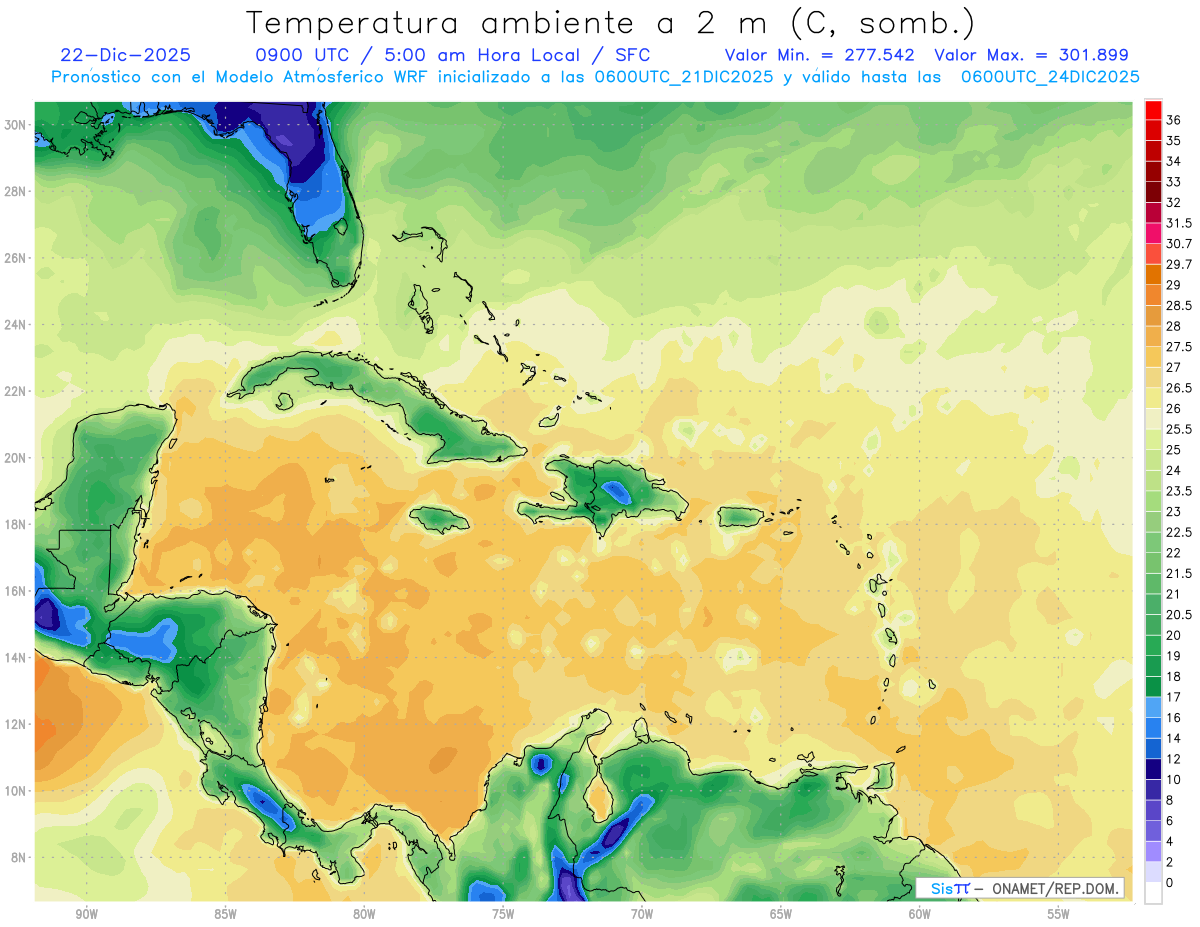Viewport: 1200px width, 927px height.
Task: Click legend value "29.7"
Action: coord(1179,264)
